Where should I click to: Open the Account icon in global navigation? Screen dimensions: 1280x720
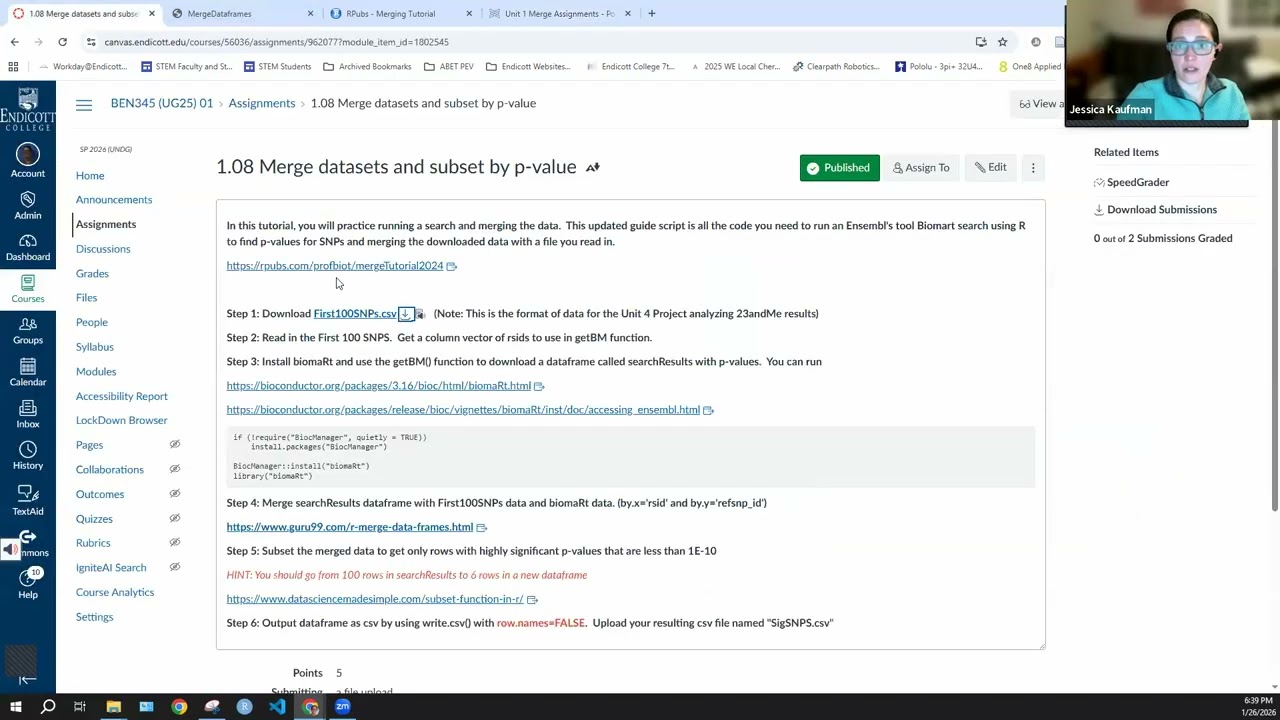28,160
